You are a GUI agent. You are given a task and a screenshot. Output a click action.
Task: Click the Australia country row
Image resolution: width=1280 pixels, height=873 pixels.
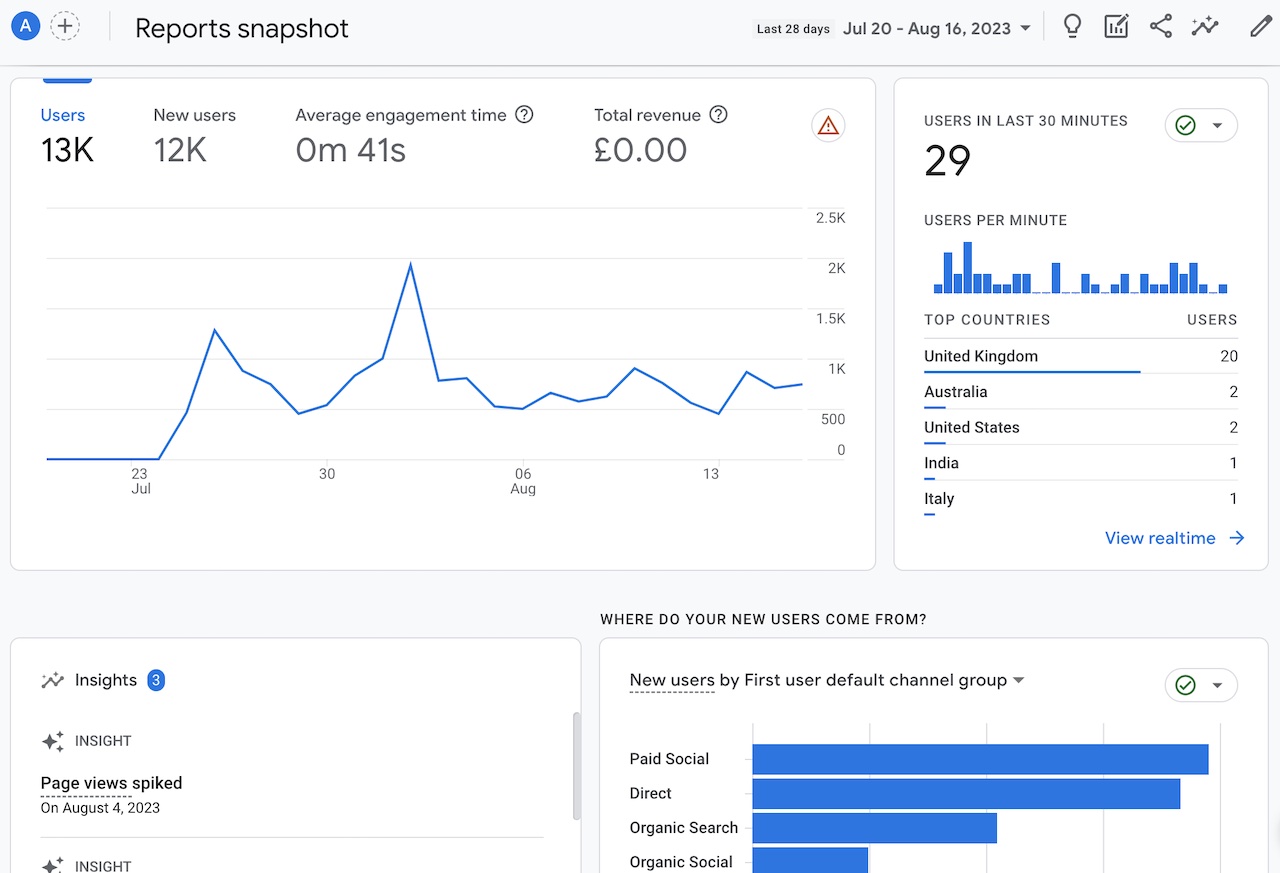click(x=1081, y=392)
